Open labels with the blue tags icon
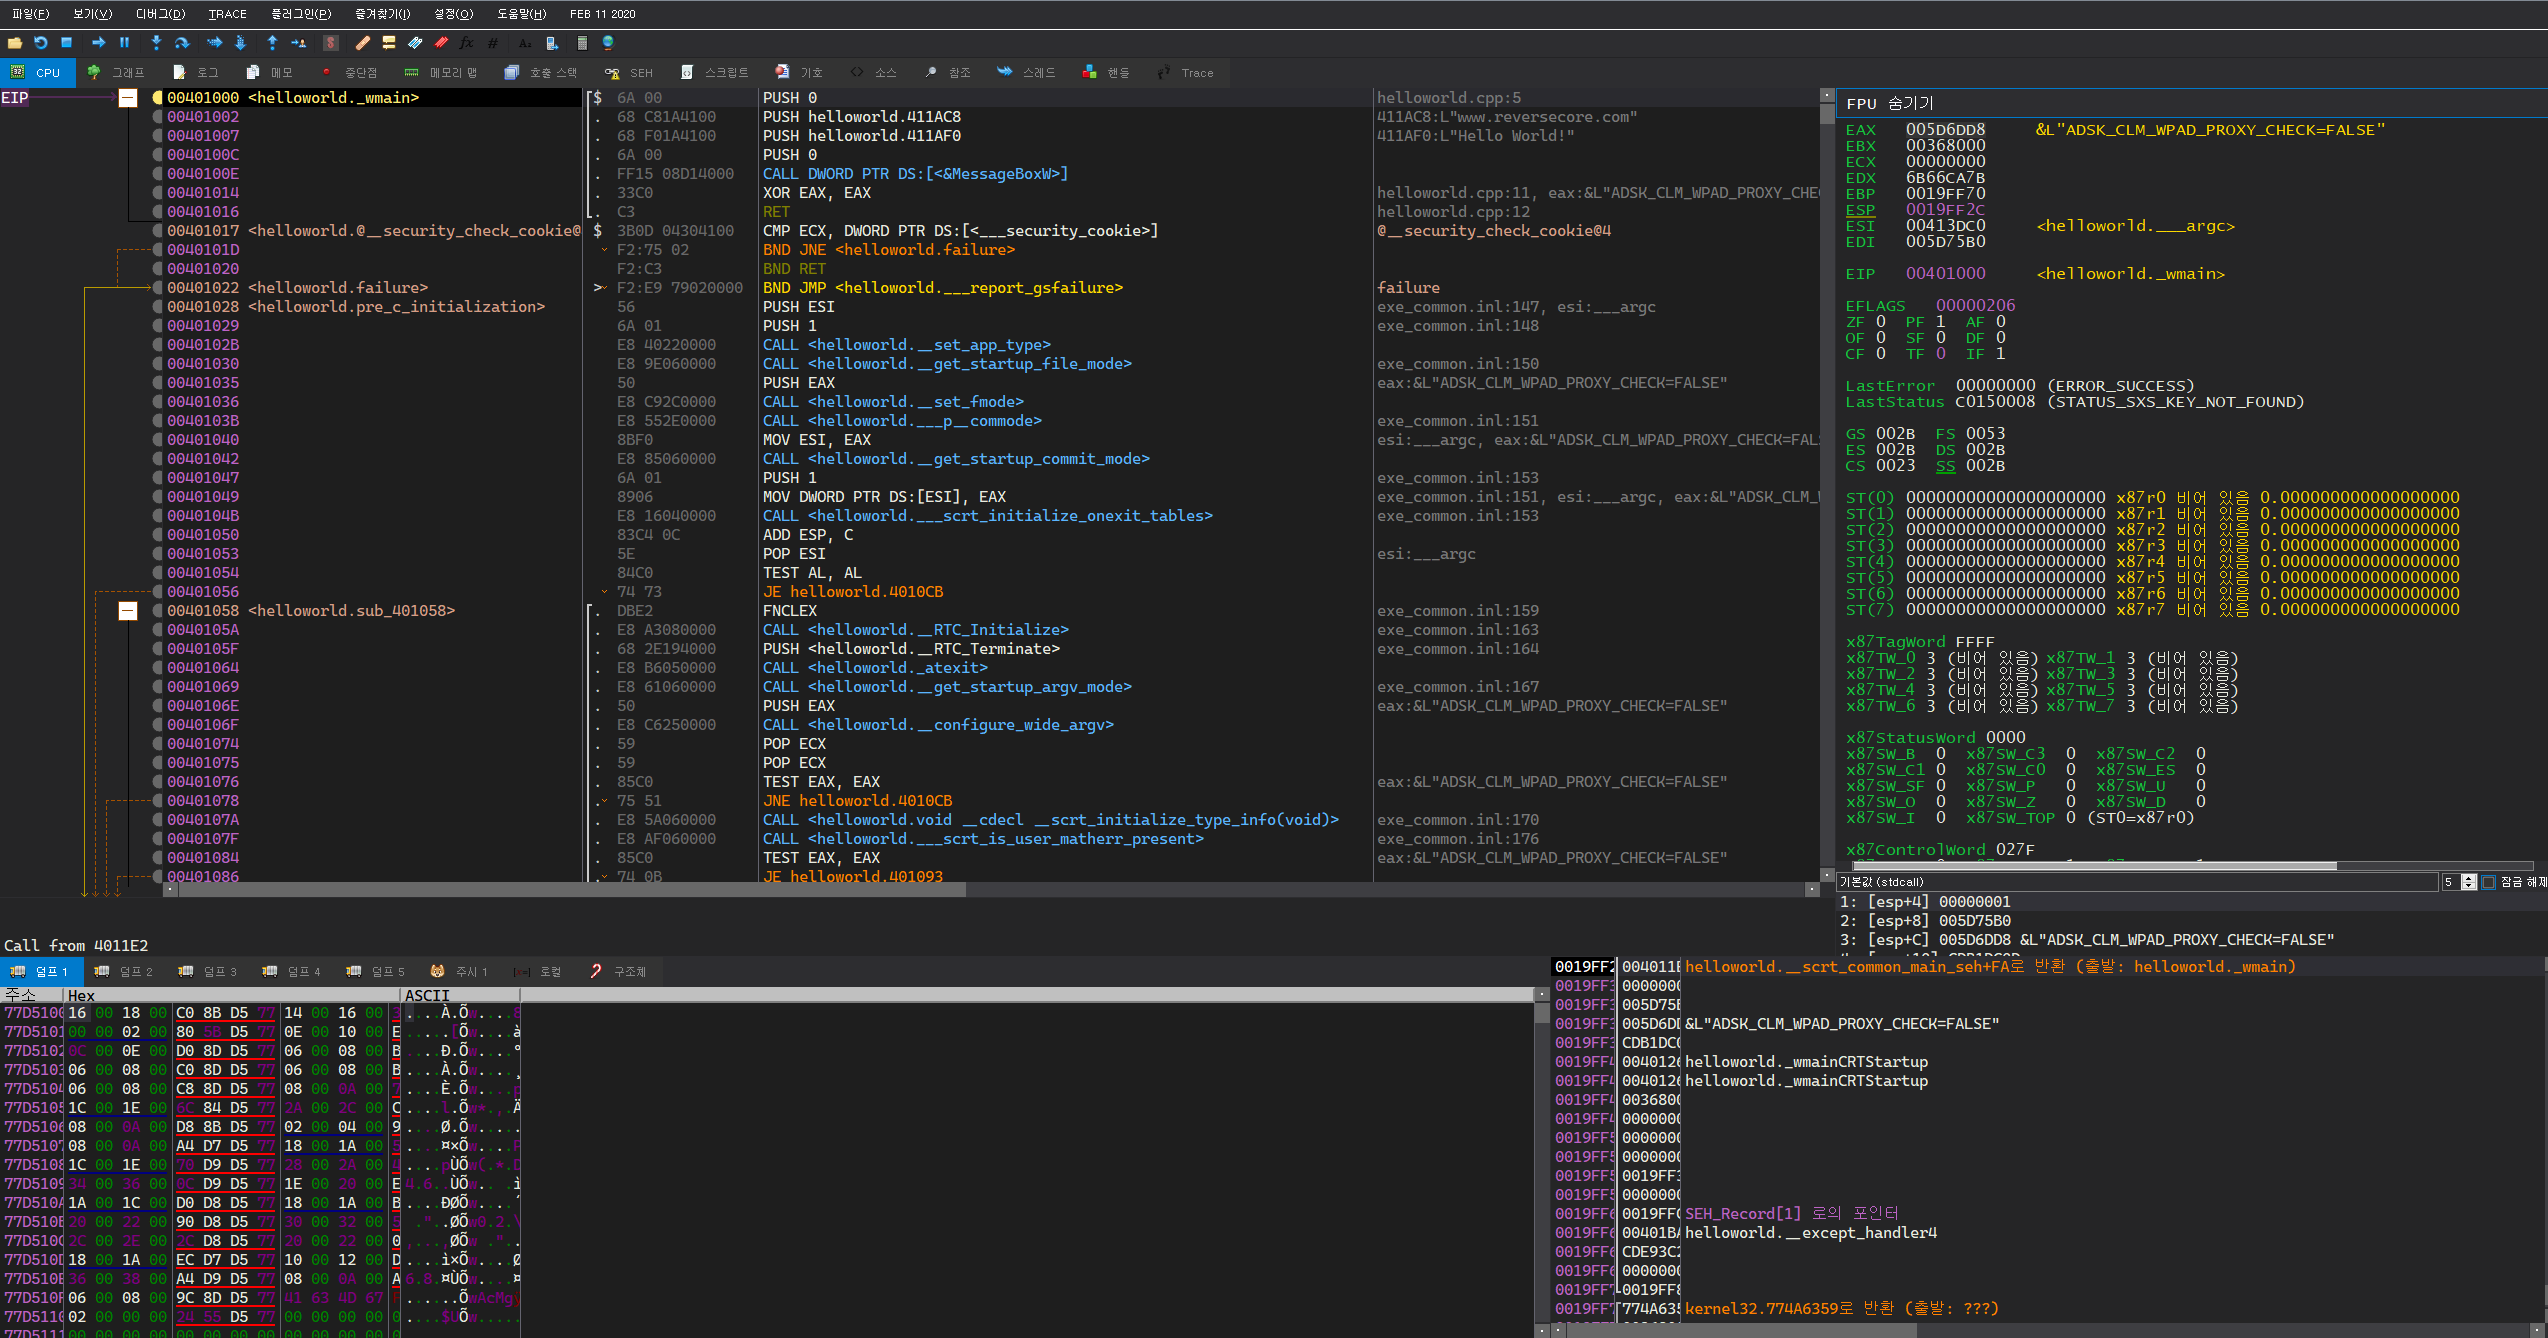 415,43
